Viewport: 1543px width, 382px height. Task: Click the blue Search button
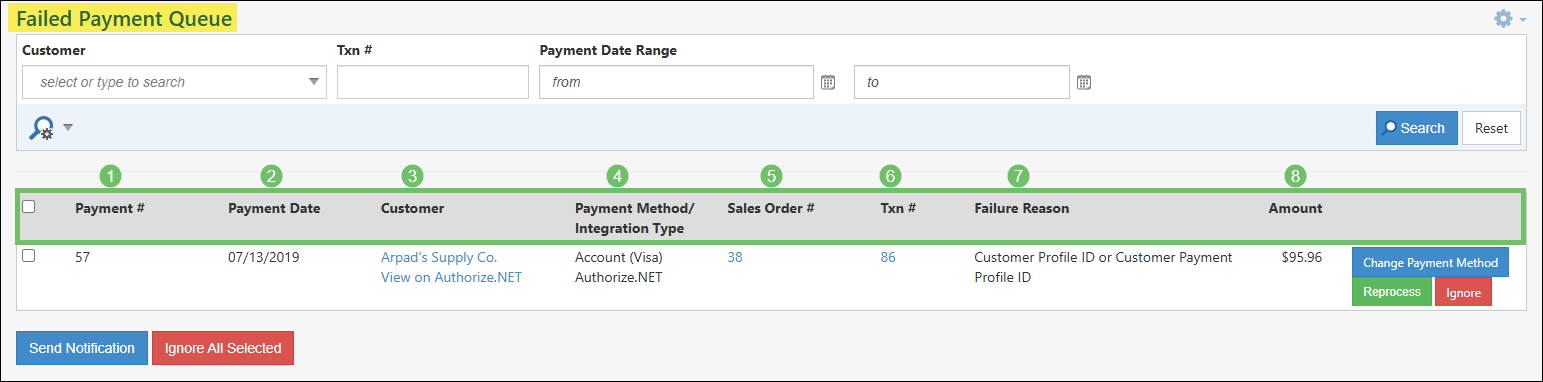tap(1416, 128)
